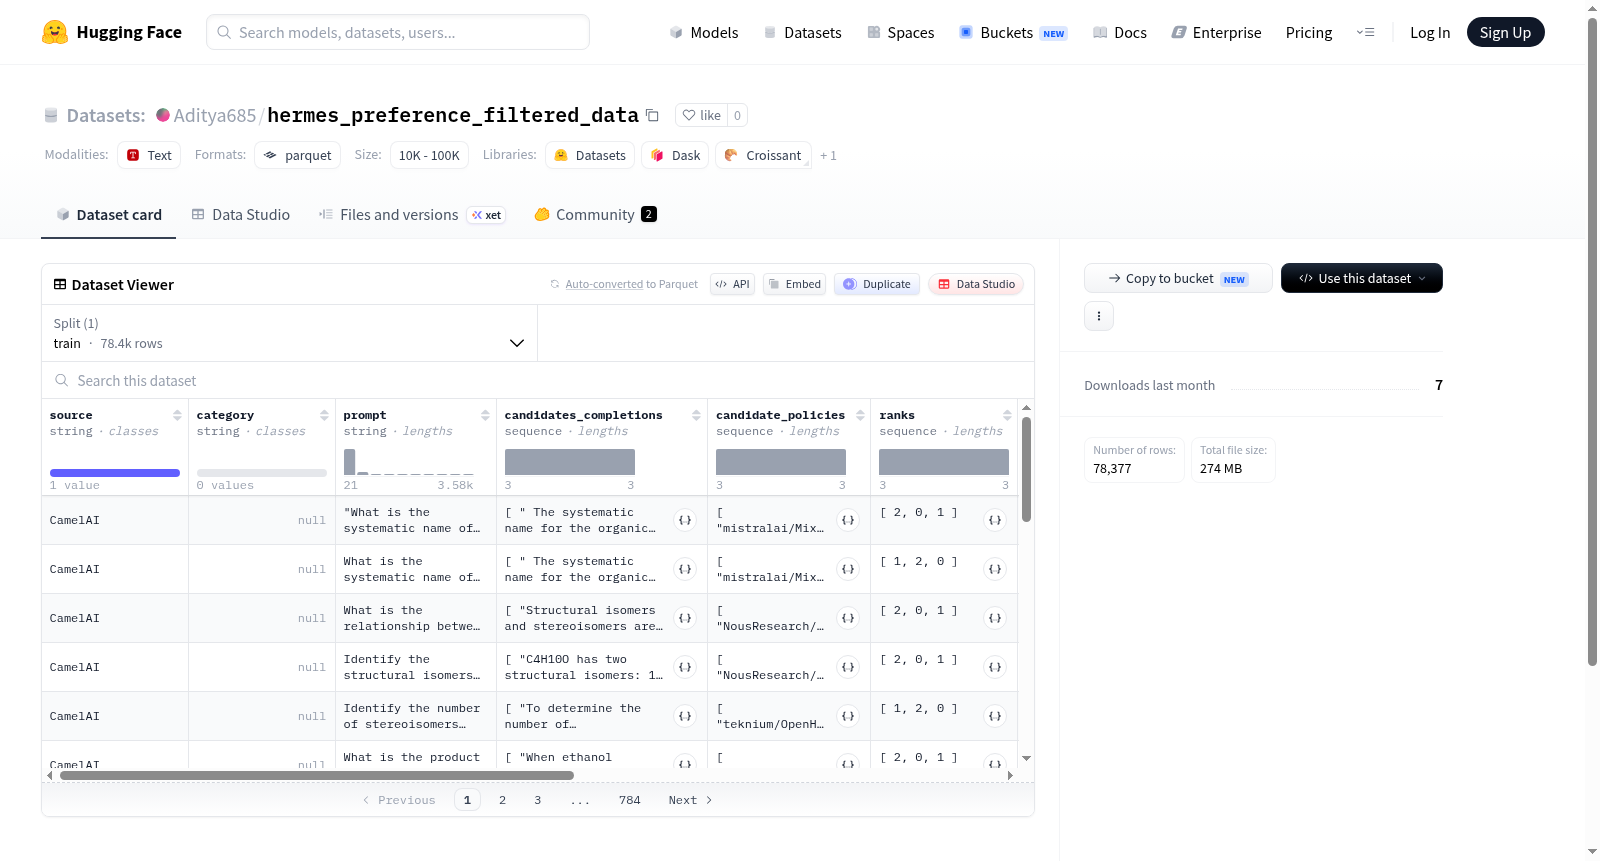Open Data Studio from viewer header

coord(975,284)
